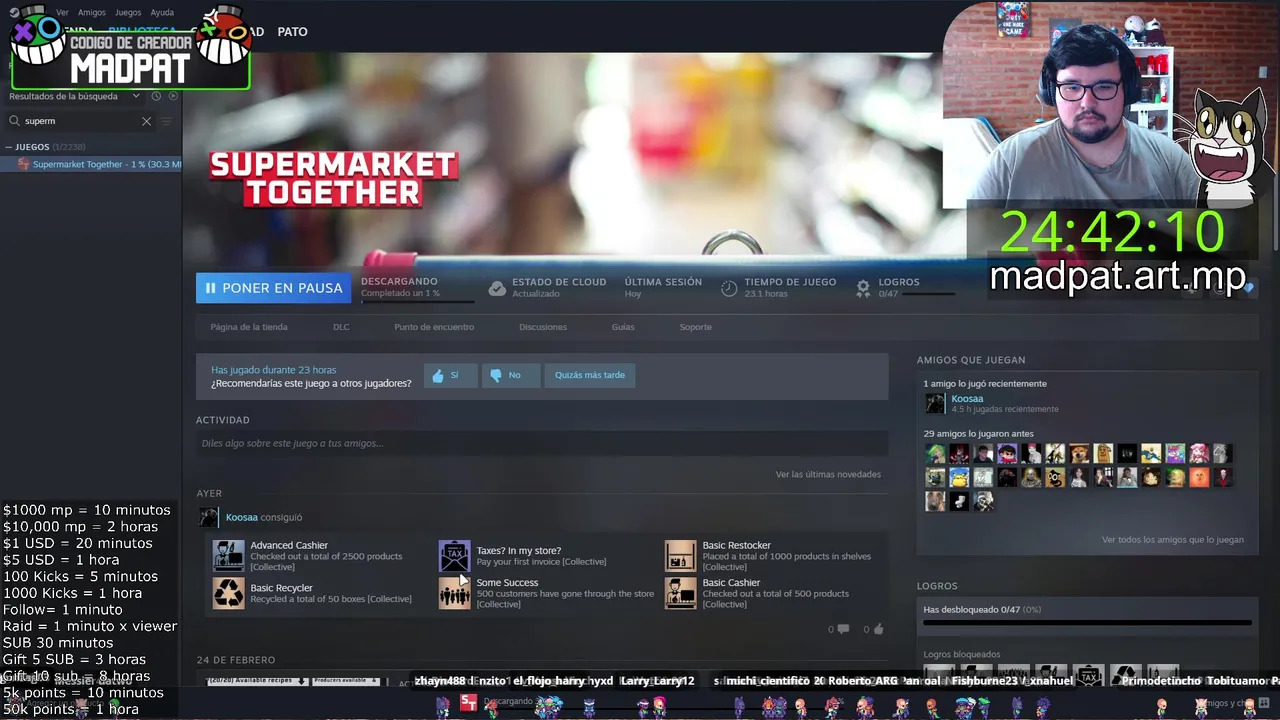Click the activity text field Diles algo

pos(542,443)
